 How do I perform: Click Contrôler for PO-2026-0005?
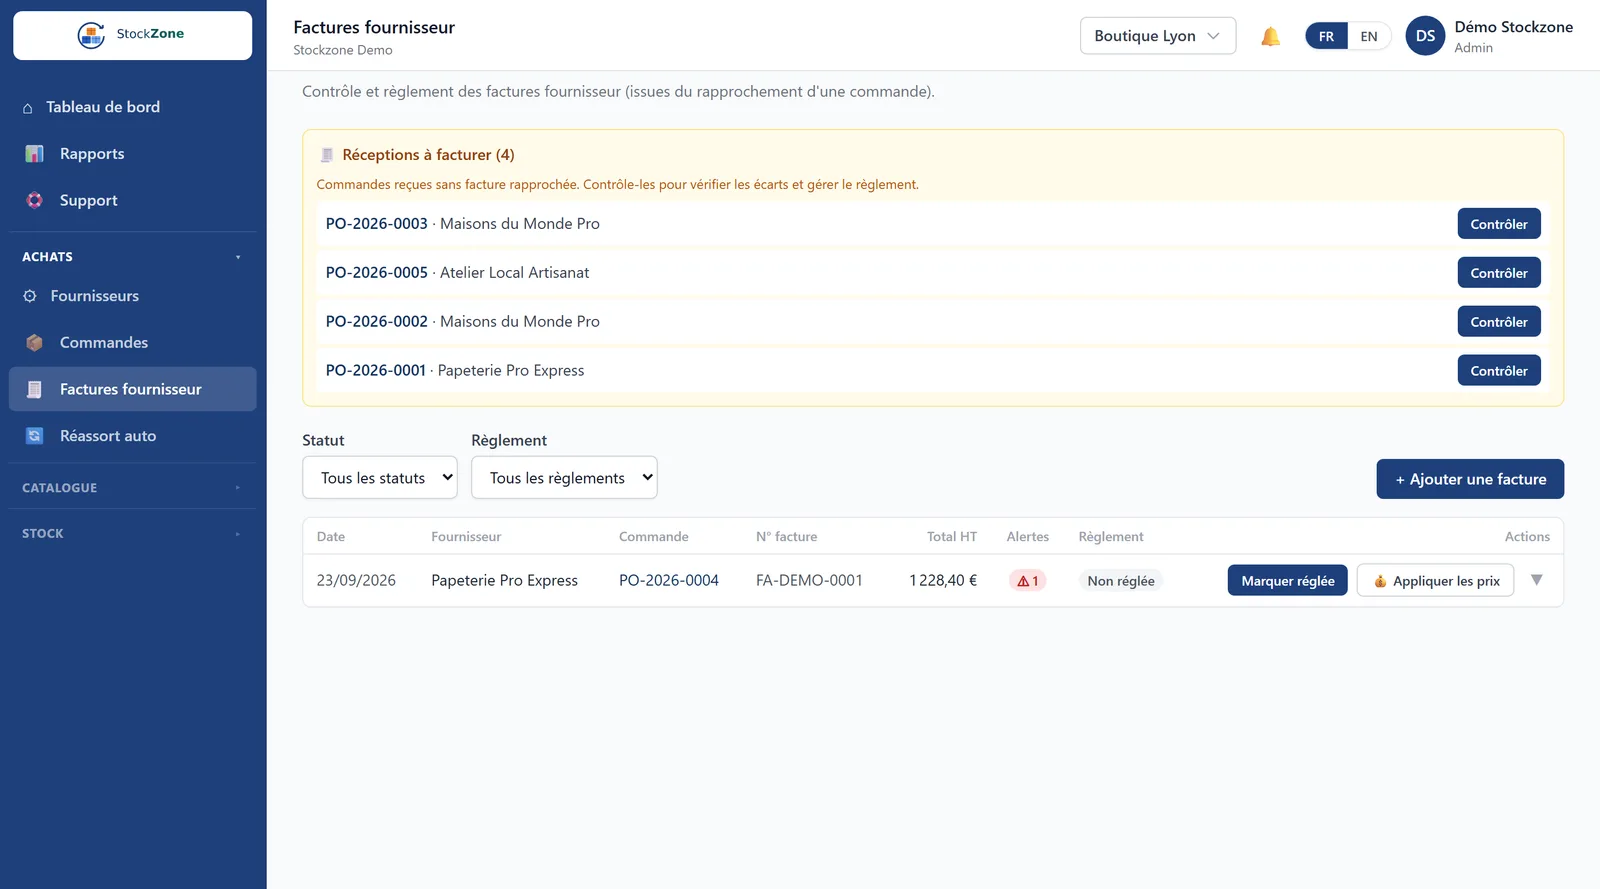pos(1498,273)
